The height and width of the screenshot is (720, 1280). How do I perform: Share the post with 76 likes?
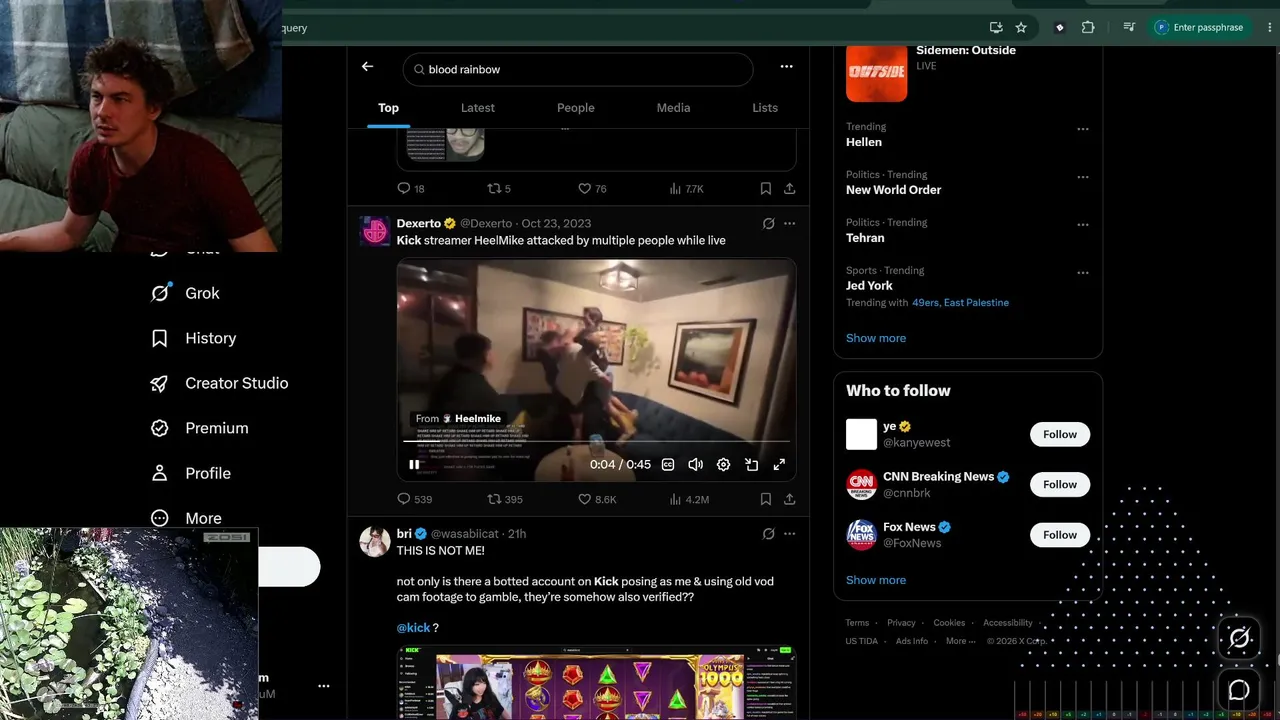pos(789,188)
